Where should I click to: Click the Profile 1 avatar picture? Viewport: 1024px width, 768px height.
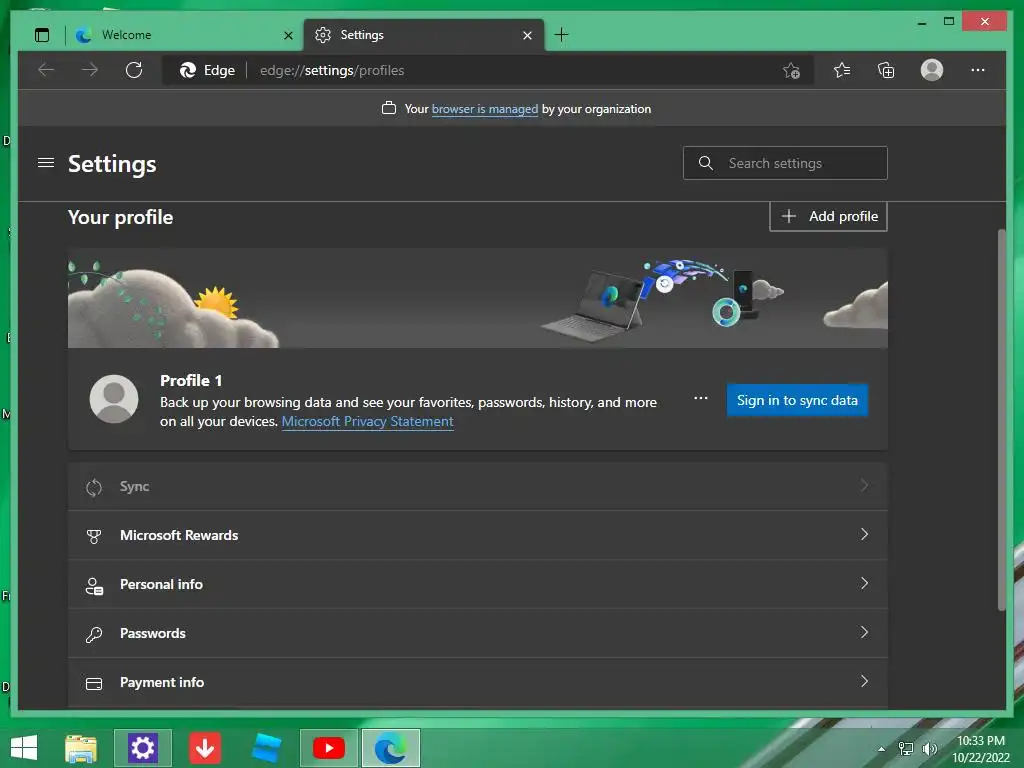(114, 399)
